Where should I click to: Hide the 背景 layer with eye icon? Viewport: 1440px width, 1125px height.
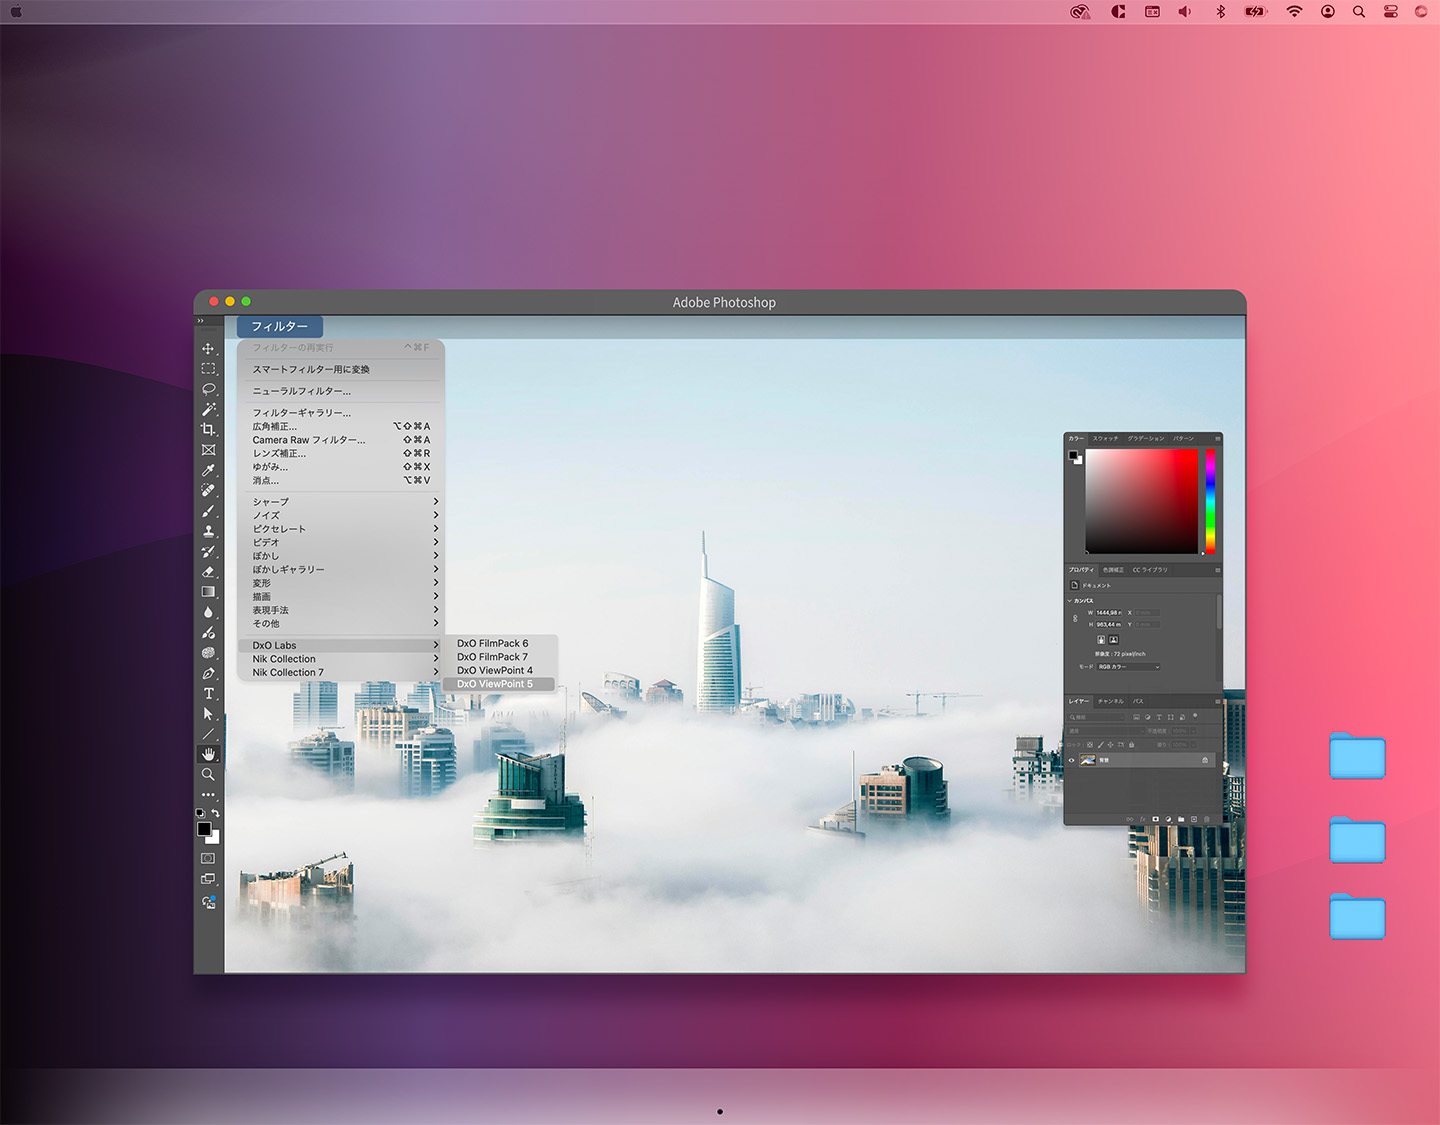(x=1072, y=760)
